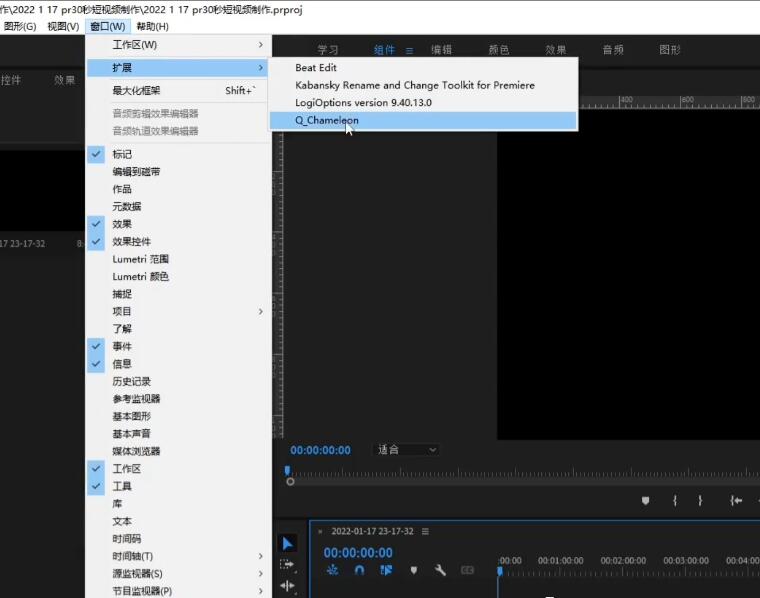Close sequence tab 2022-01-17 23-17-32
Viewport: 760px width, 598px height.
point(320,531)
